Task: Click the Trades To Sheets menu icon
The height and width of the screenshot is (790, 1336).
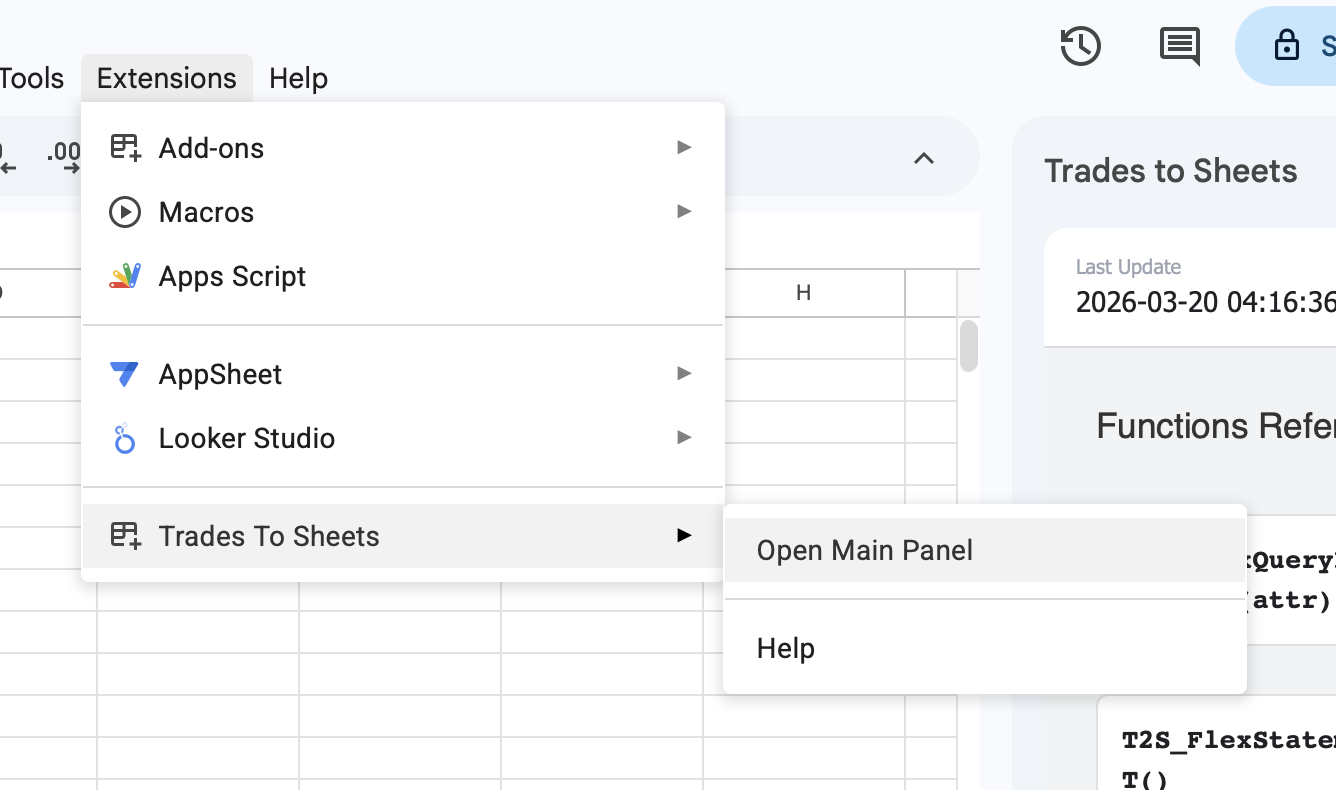Action: (x=125, y=536)
